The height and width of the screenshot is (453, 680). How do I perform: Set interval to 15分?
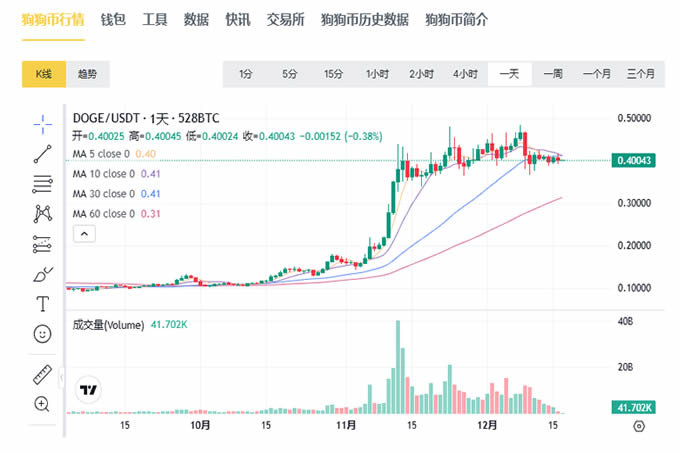pos(333,74)
